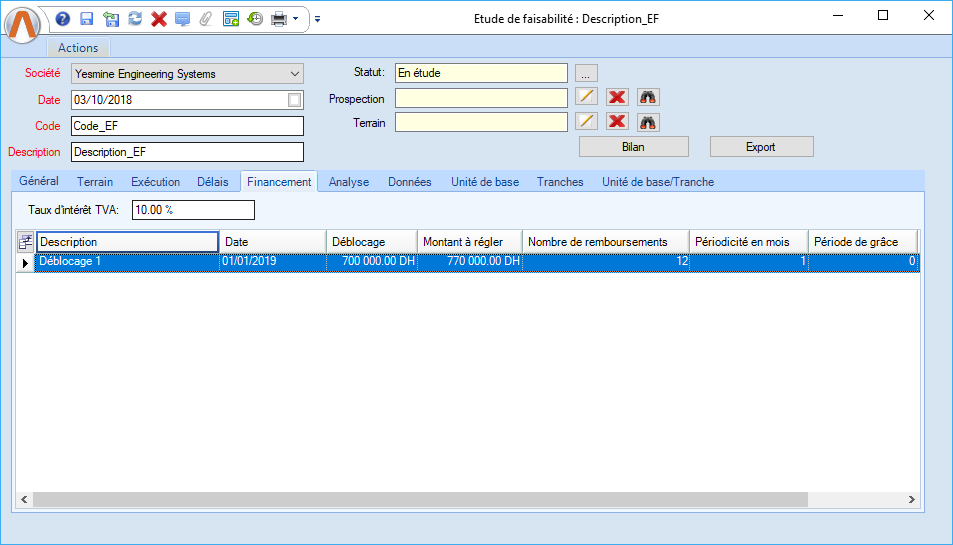
Task: Click the paperclip attachment icon
Action: [x=206, y=19]
